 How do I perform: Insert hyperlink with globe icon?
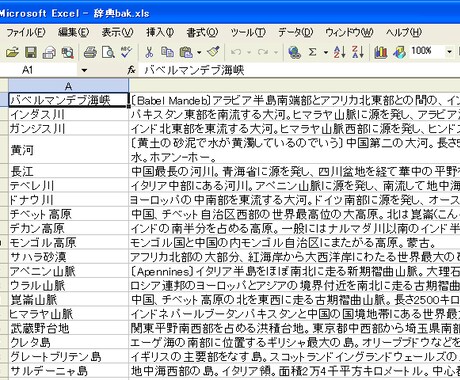pos(295,52)
